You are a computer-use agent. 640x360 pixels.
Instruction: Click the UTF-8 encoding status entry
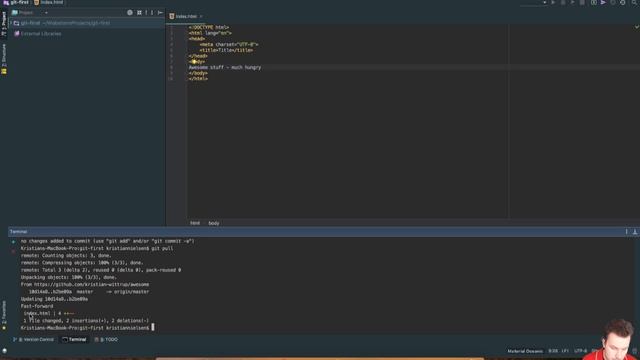[x=580, y=351]
